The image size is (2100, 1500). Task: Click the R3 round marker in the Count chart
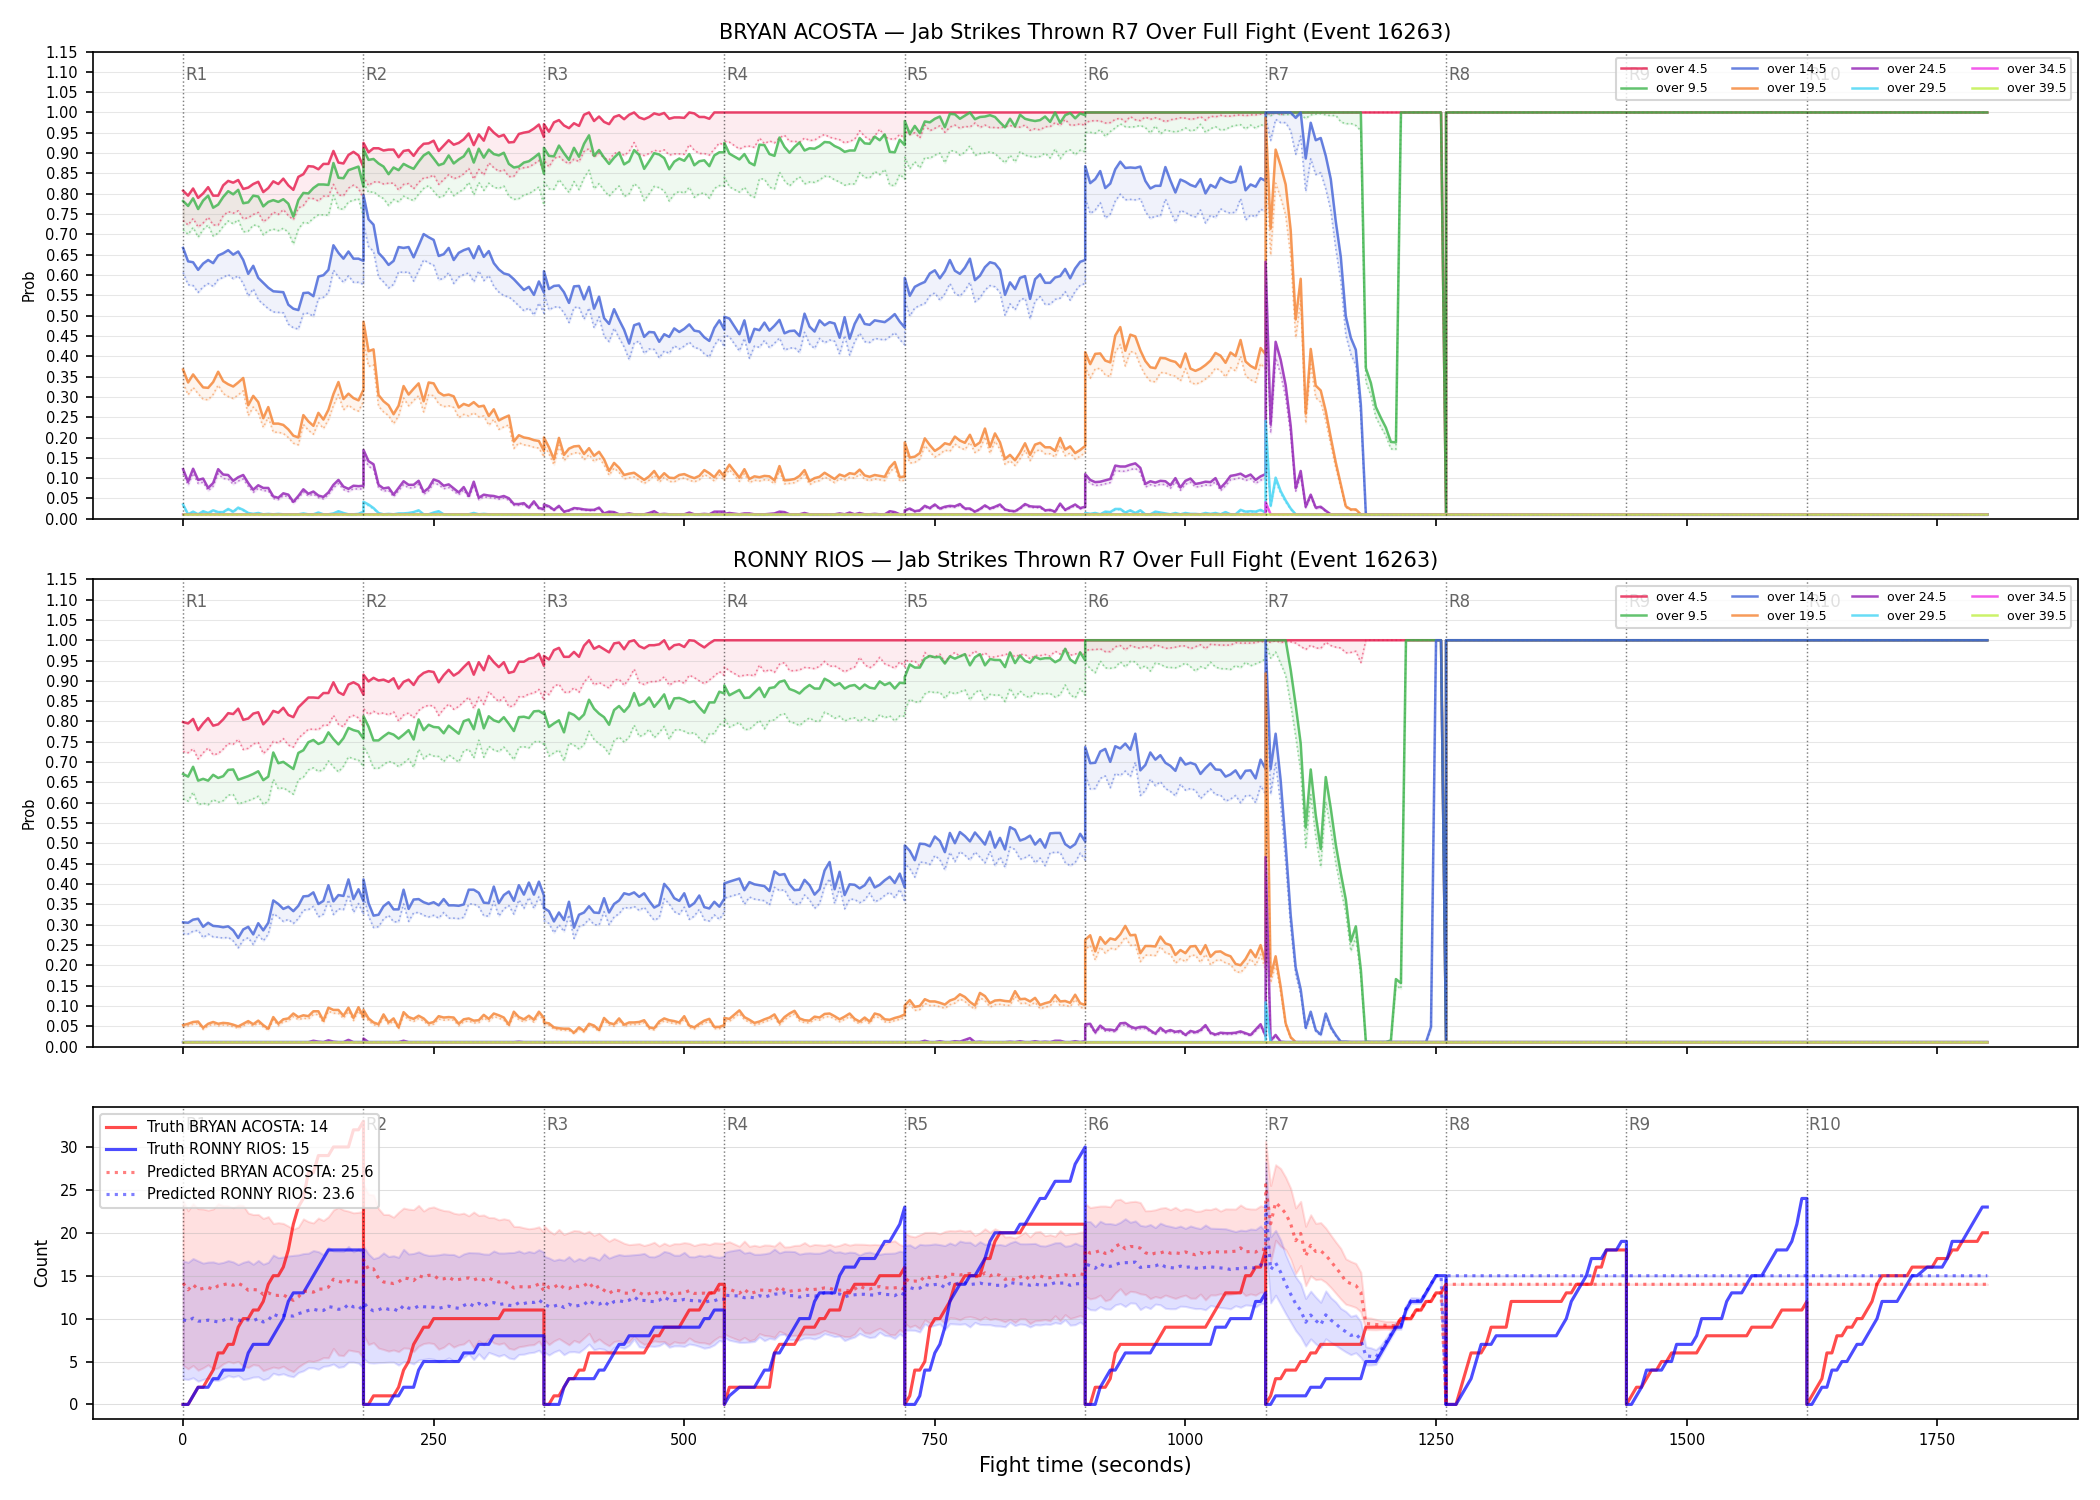(557, 1124)
